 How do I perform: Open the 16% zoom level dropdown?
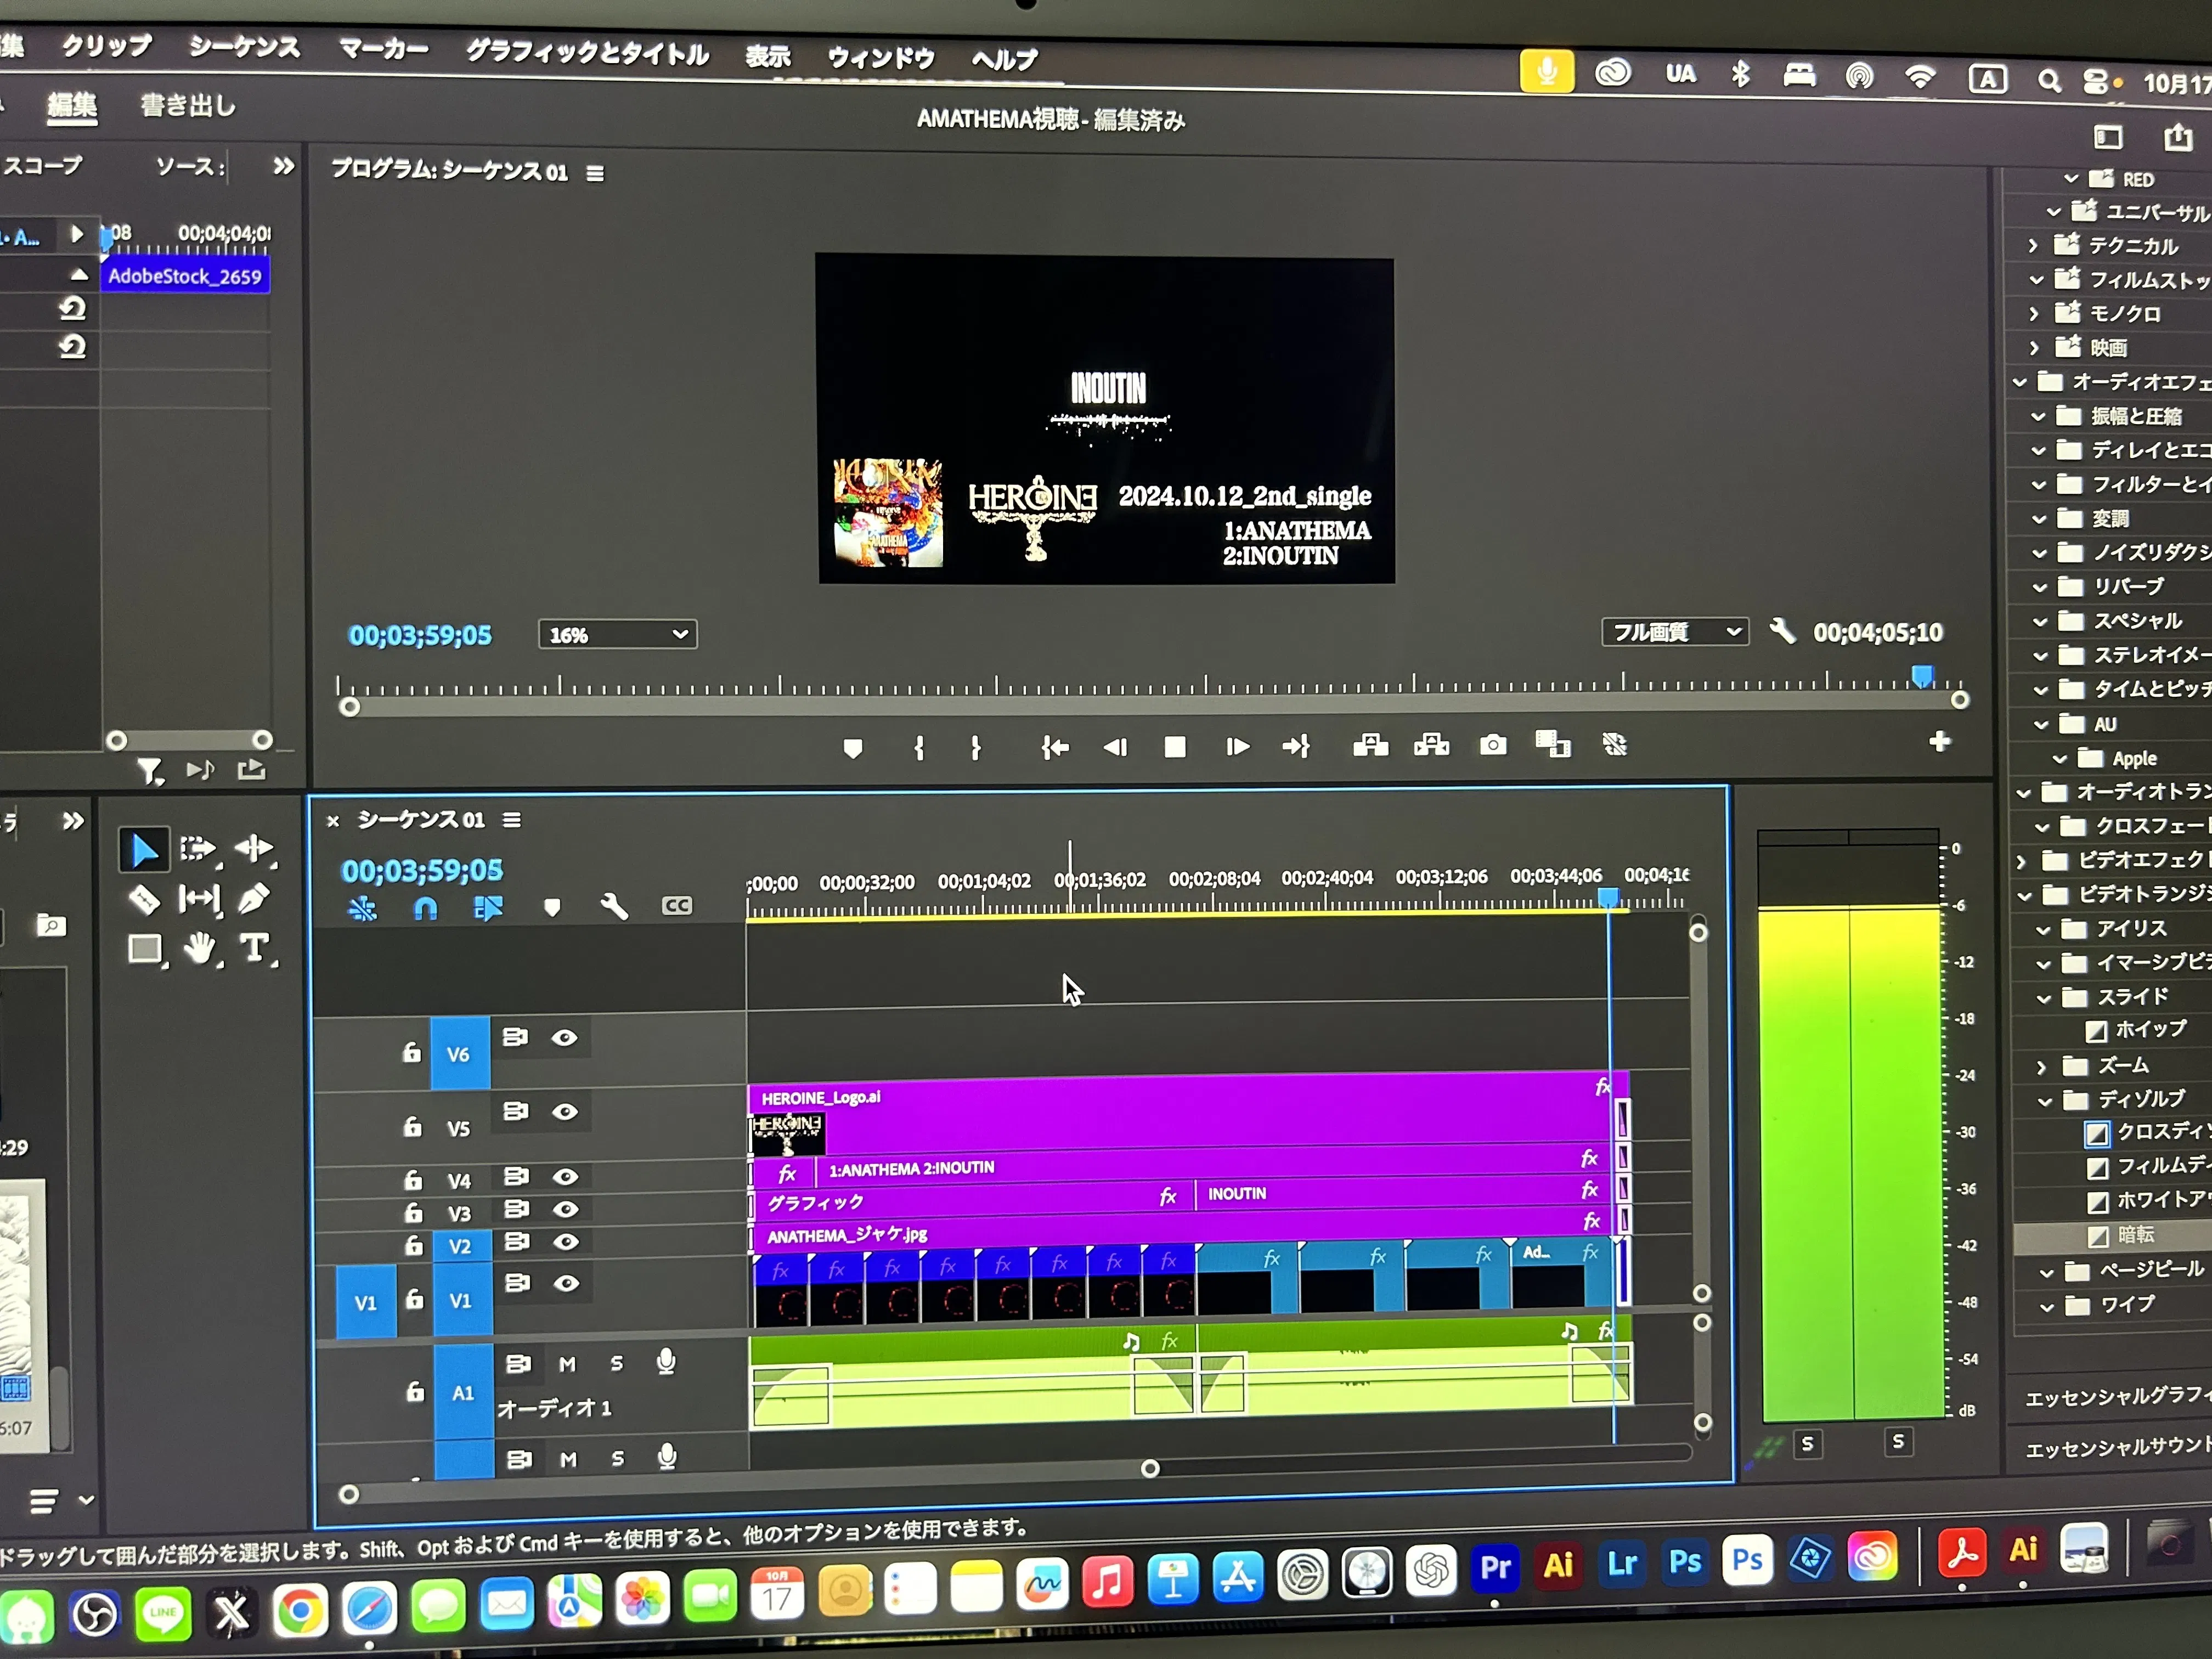617,634
